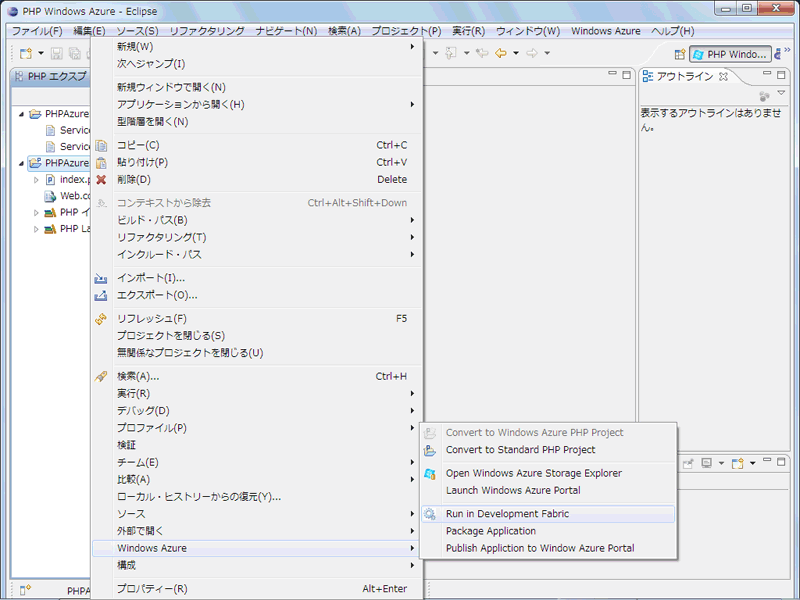Minimize the editor area
Screen dimensions: 800x600
[612, 74]
